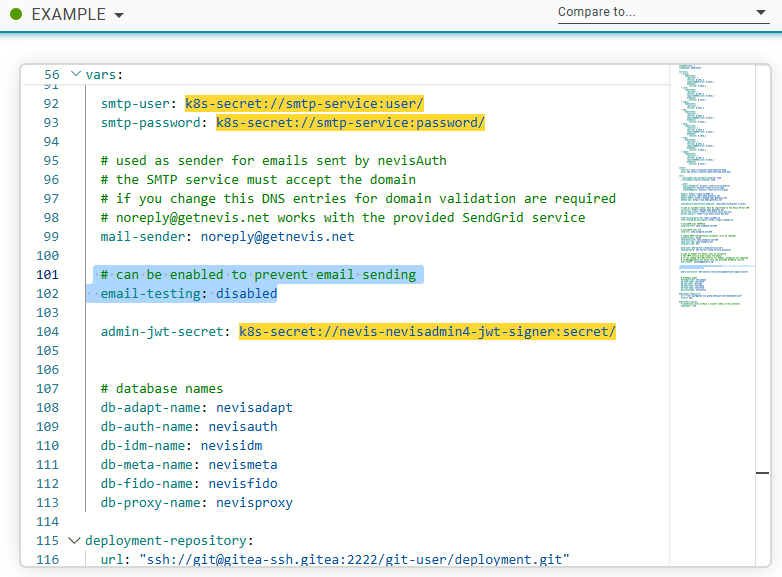
Task: Click the vertical scrollbar track of editor
Action: point(763,316)
